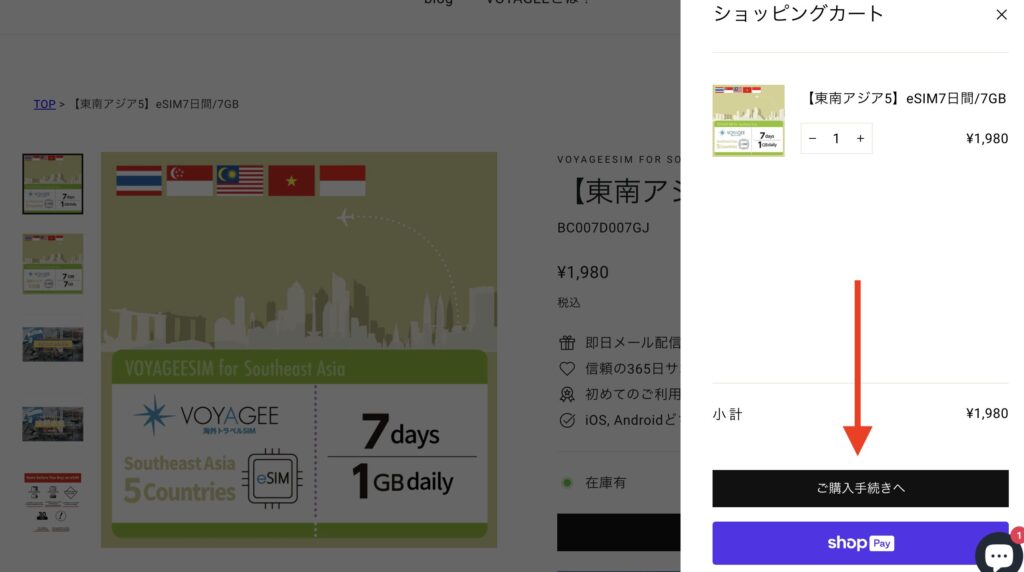The image size is (1024, 572).
Task: Select first product gallery thumbnail
Action: [53, 184]
